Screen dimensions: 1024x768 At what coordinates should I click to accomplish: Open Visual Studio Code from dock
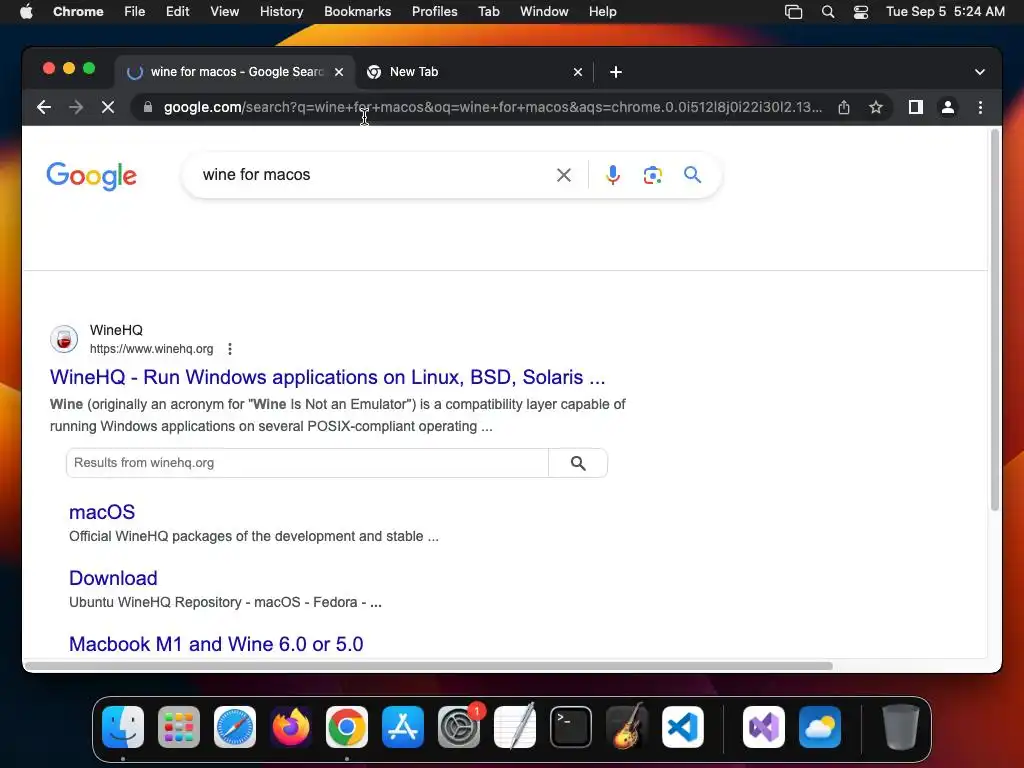tap(682, 727)
